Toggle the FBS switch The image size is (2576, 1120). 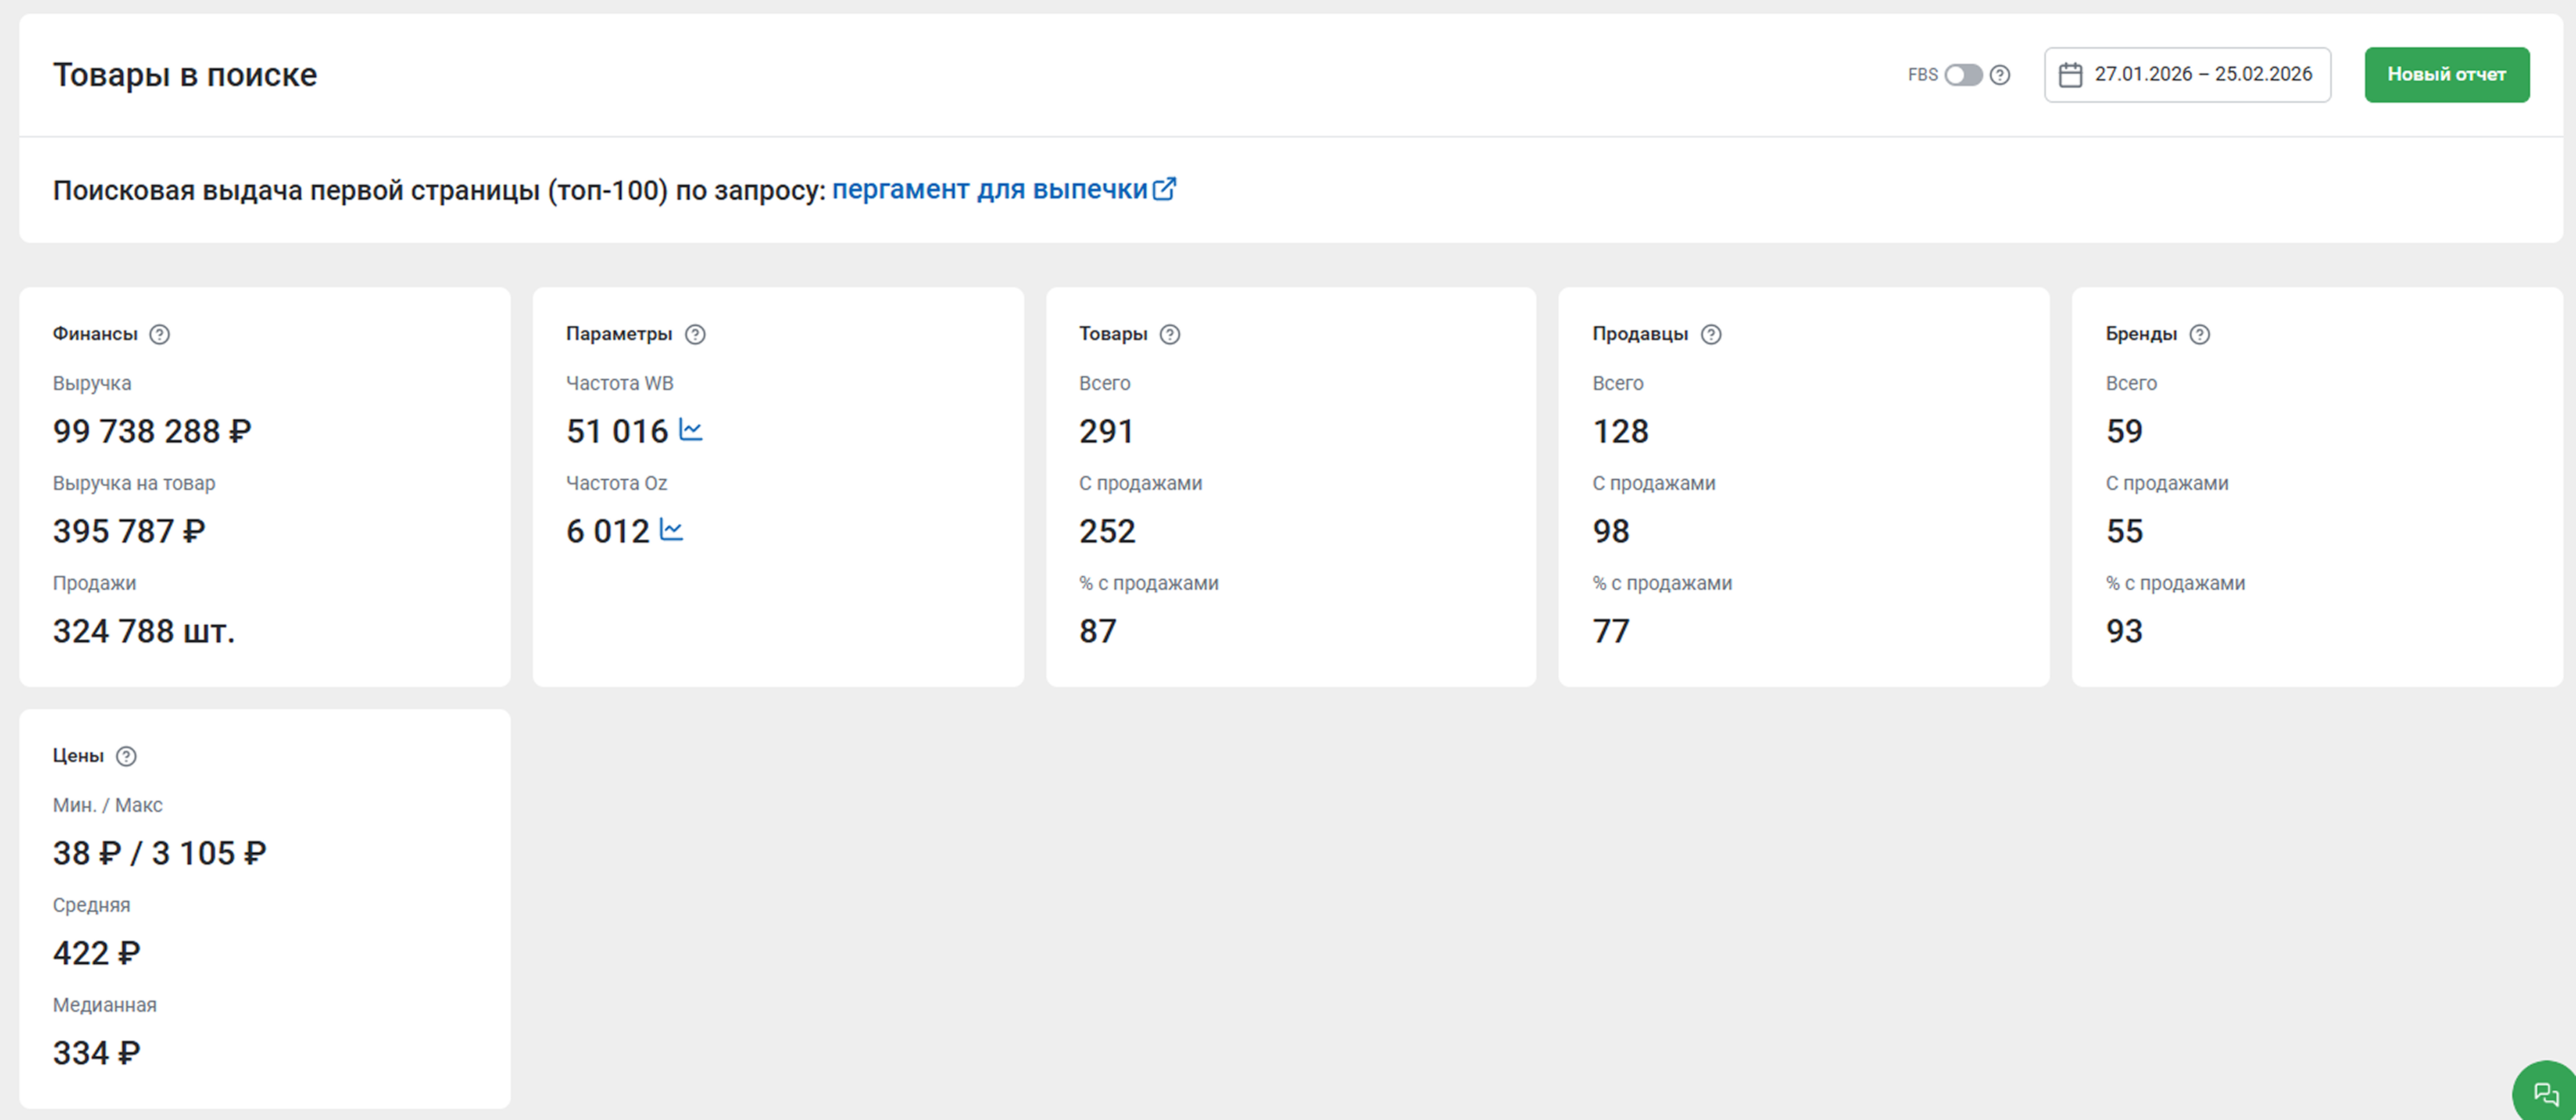(x=1963, y=75)
